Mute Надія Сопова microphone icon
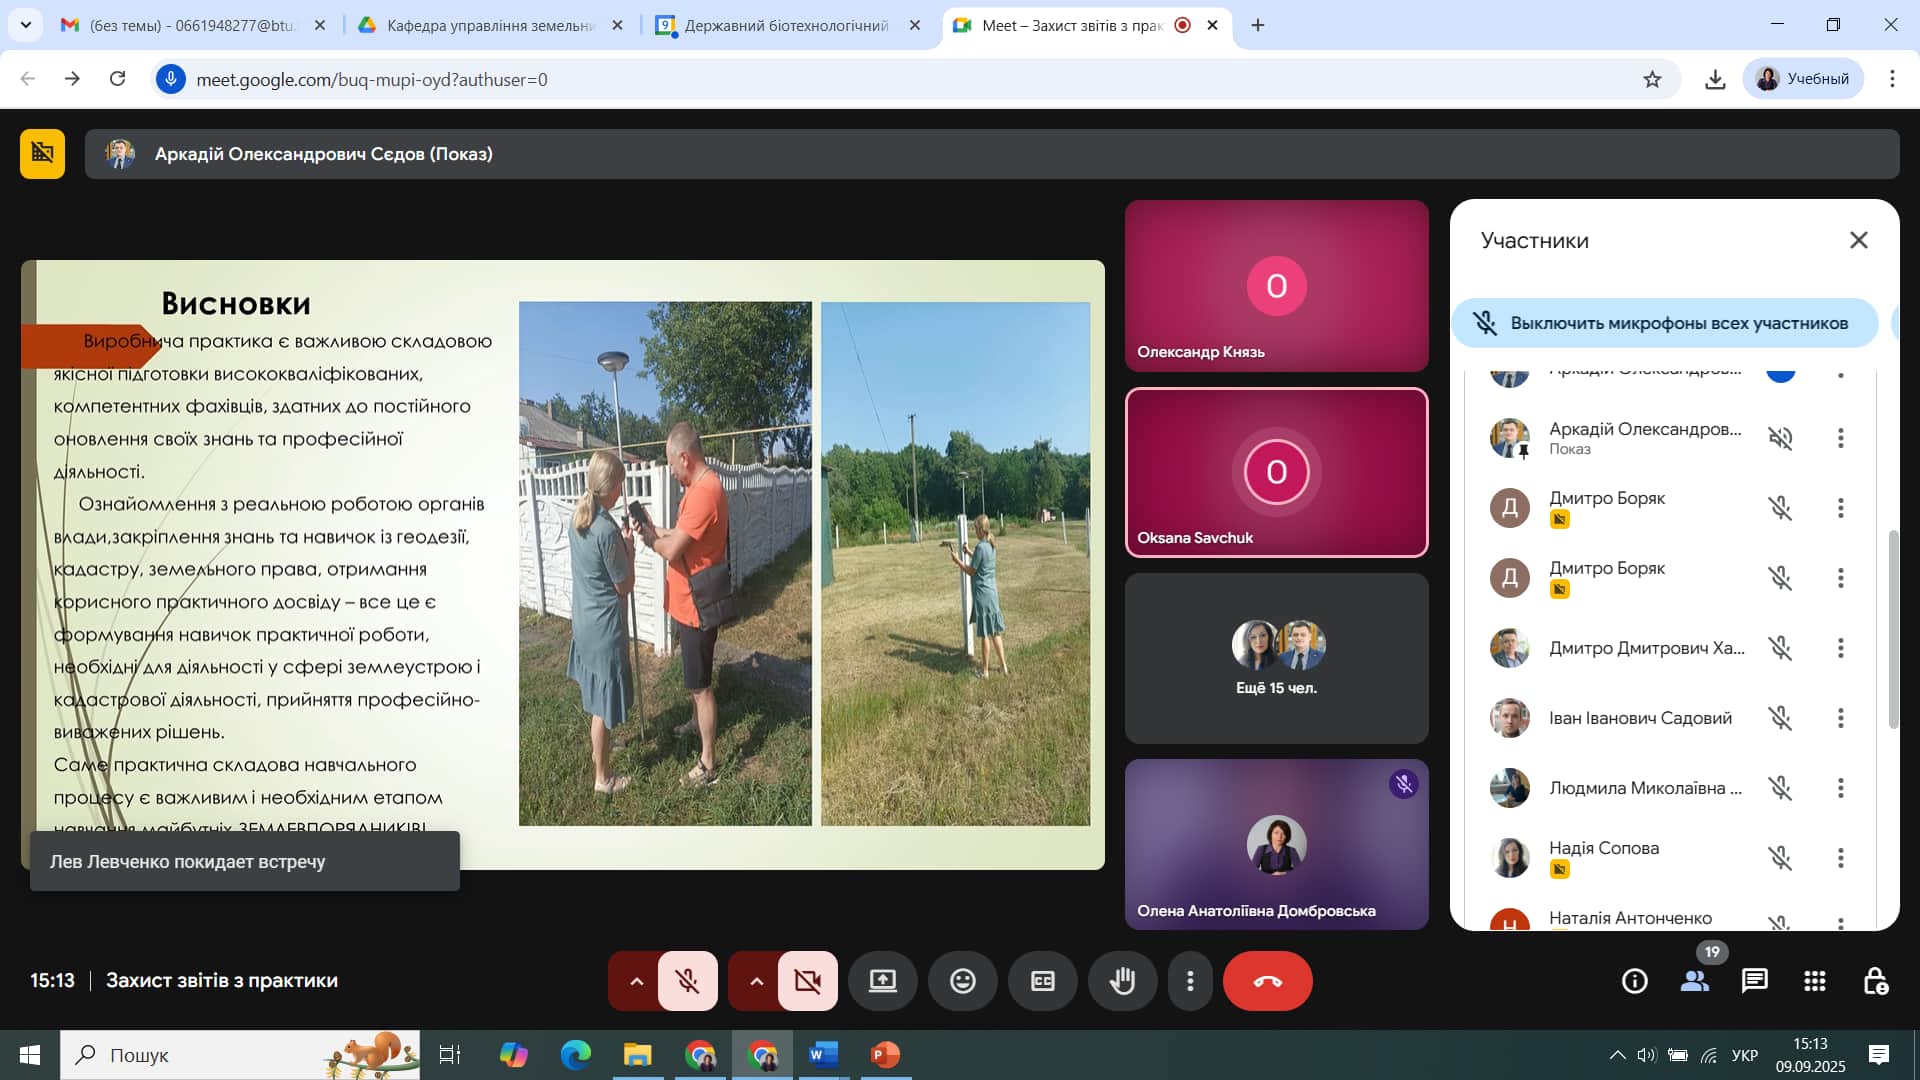 click(x=1780, y=858)
